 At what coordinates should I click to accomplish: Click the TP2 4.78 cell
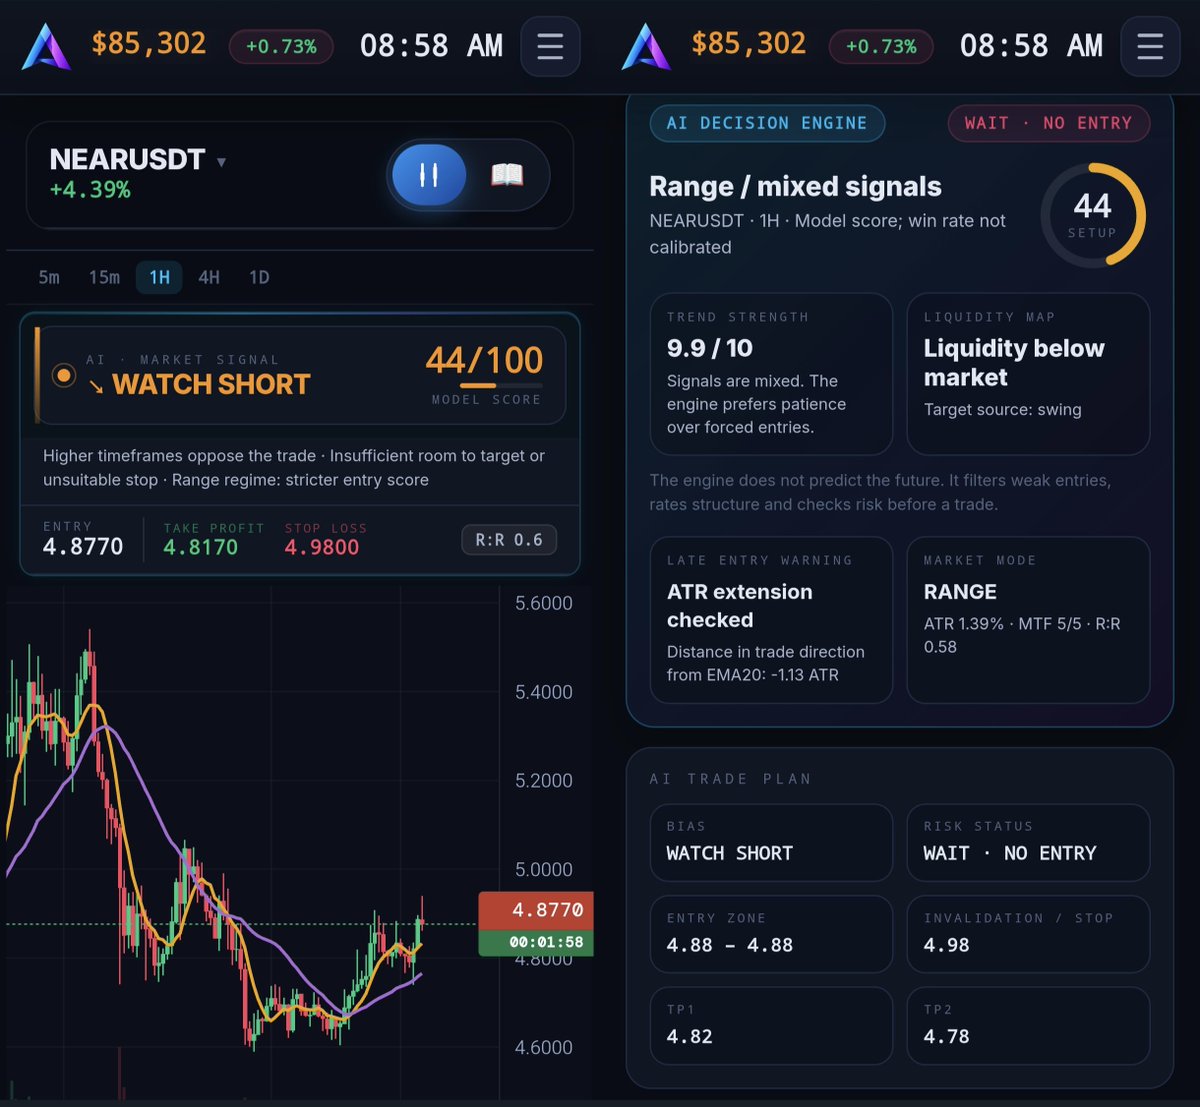(x=1028, y=1026)
